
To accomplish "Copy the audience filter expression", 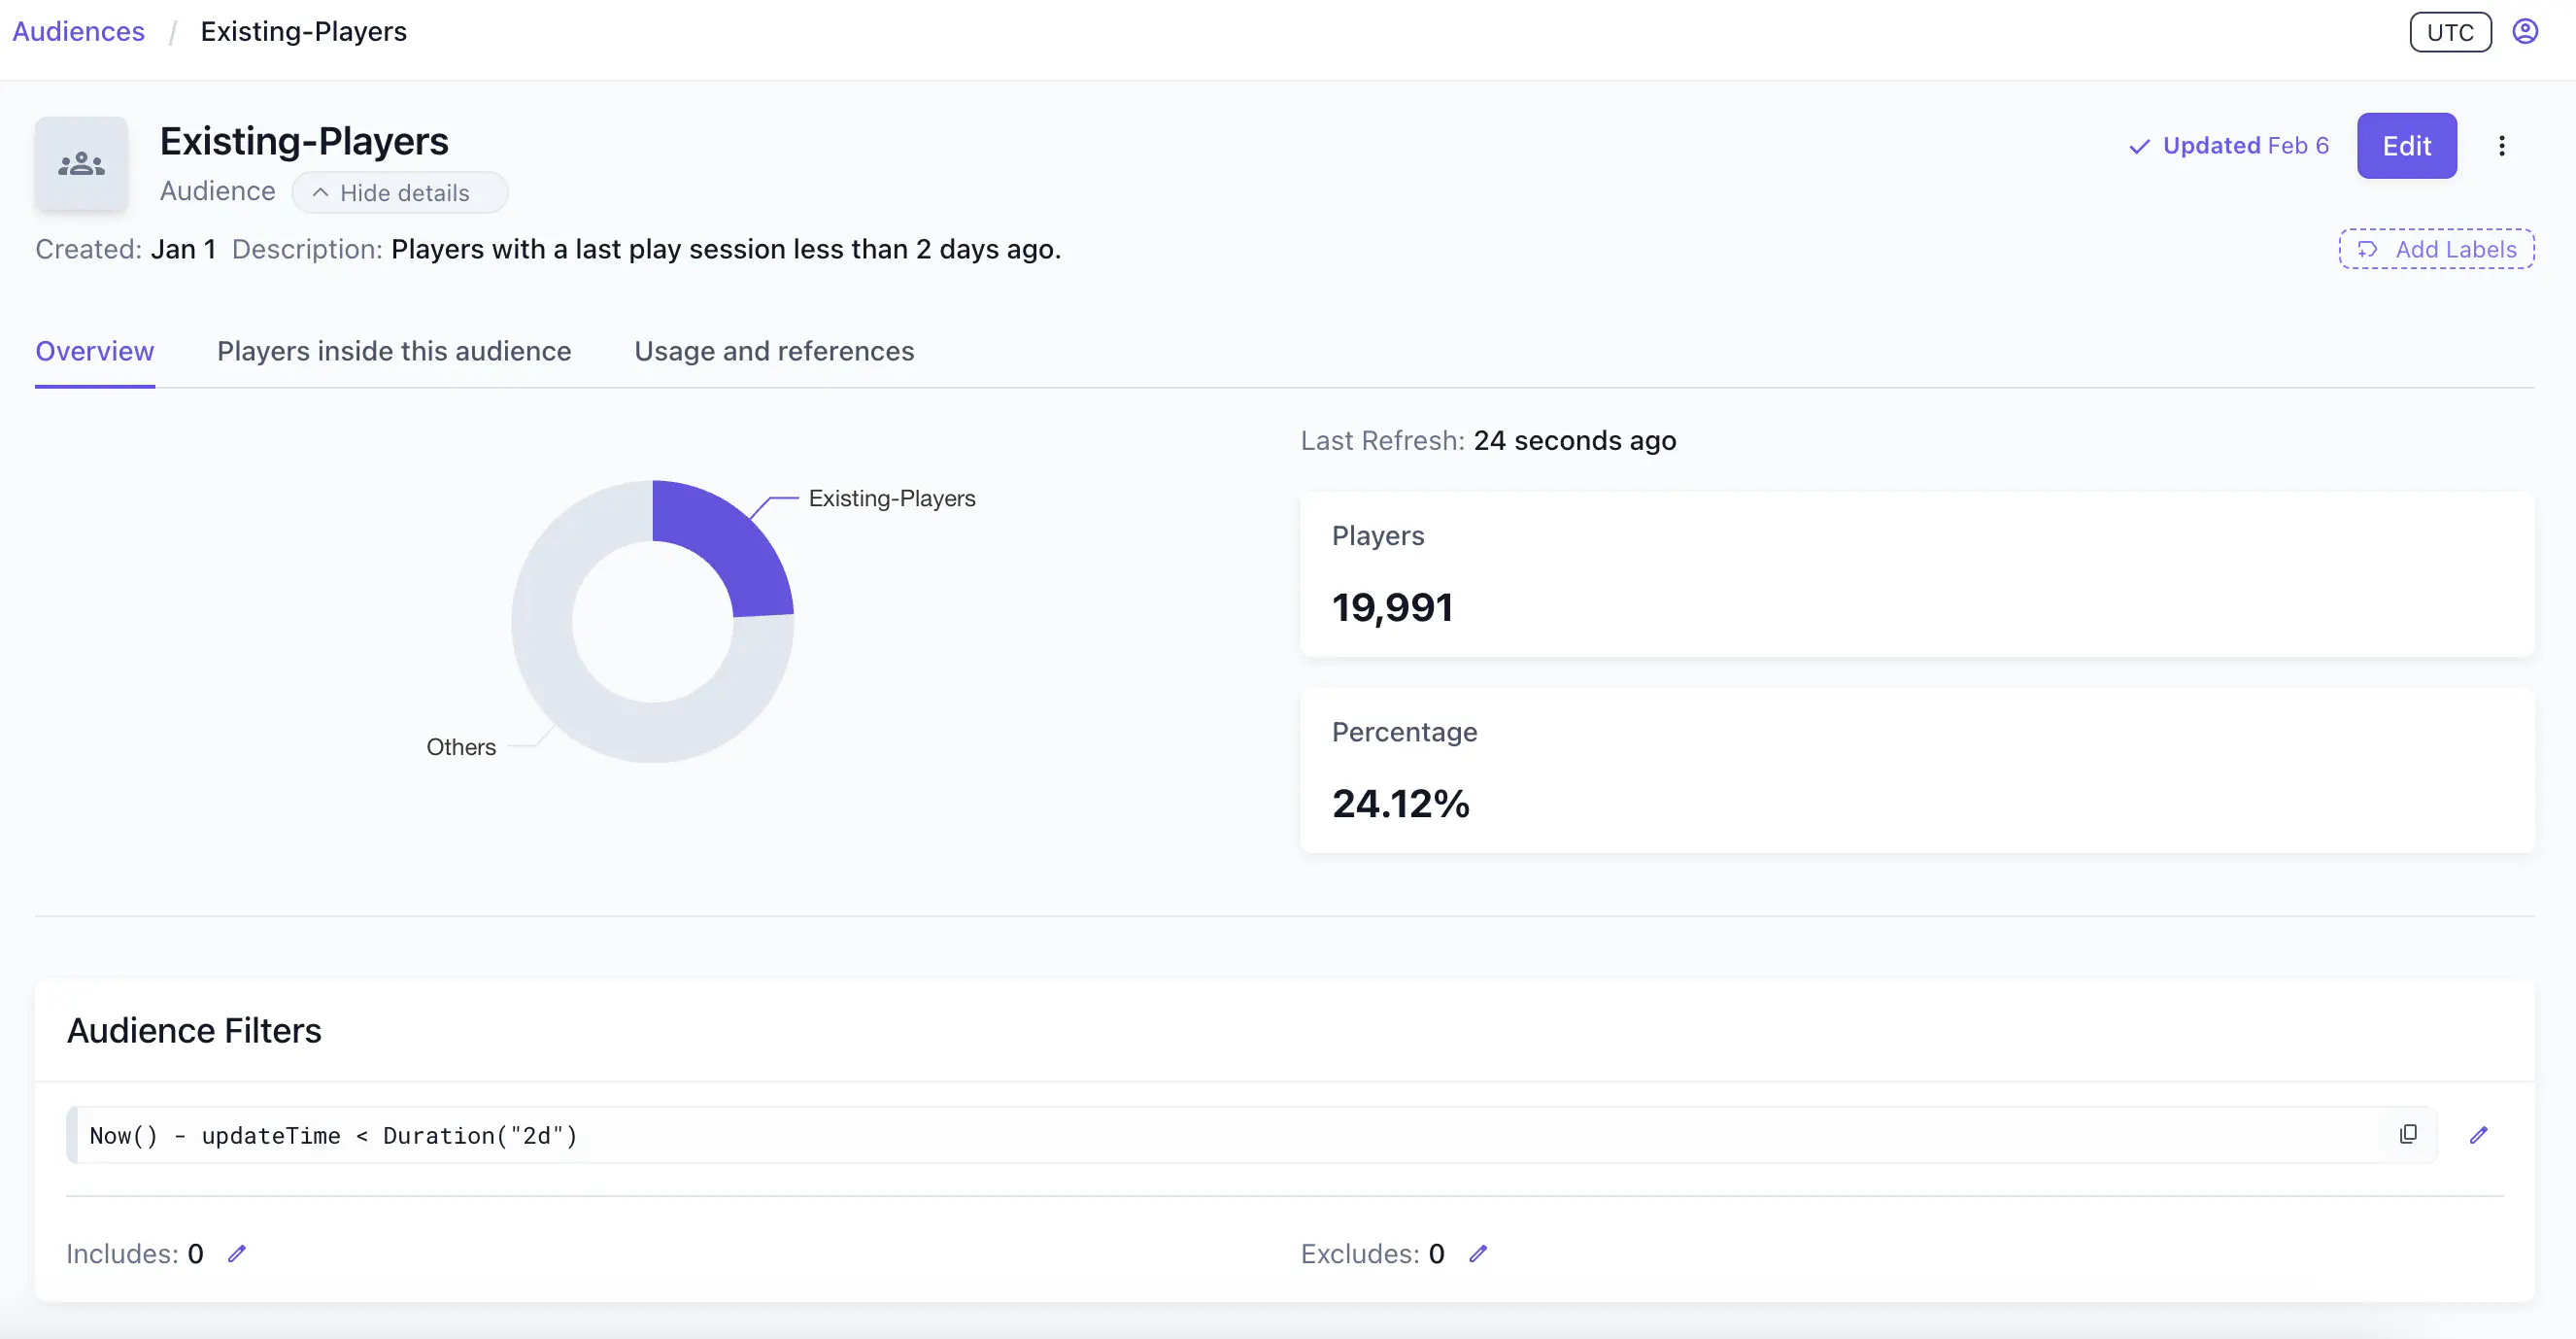I will 2408,1134.
